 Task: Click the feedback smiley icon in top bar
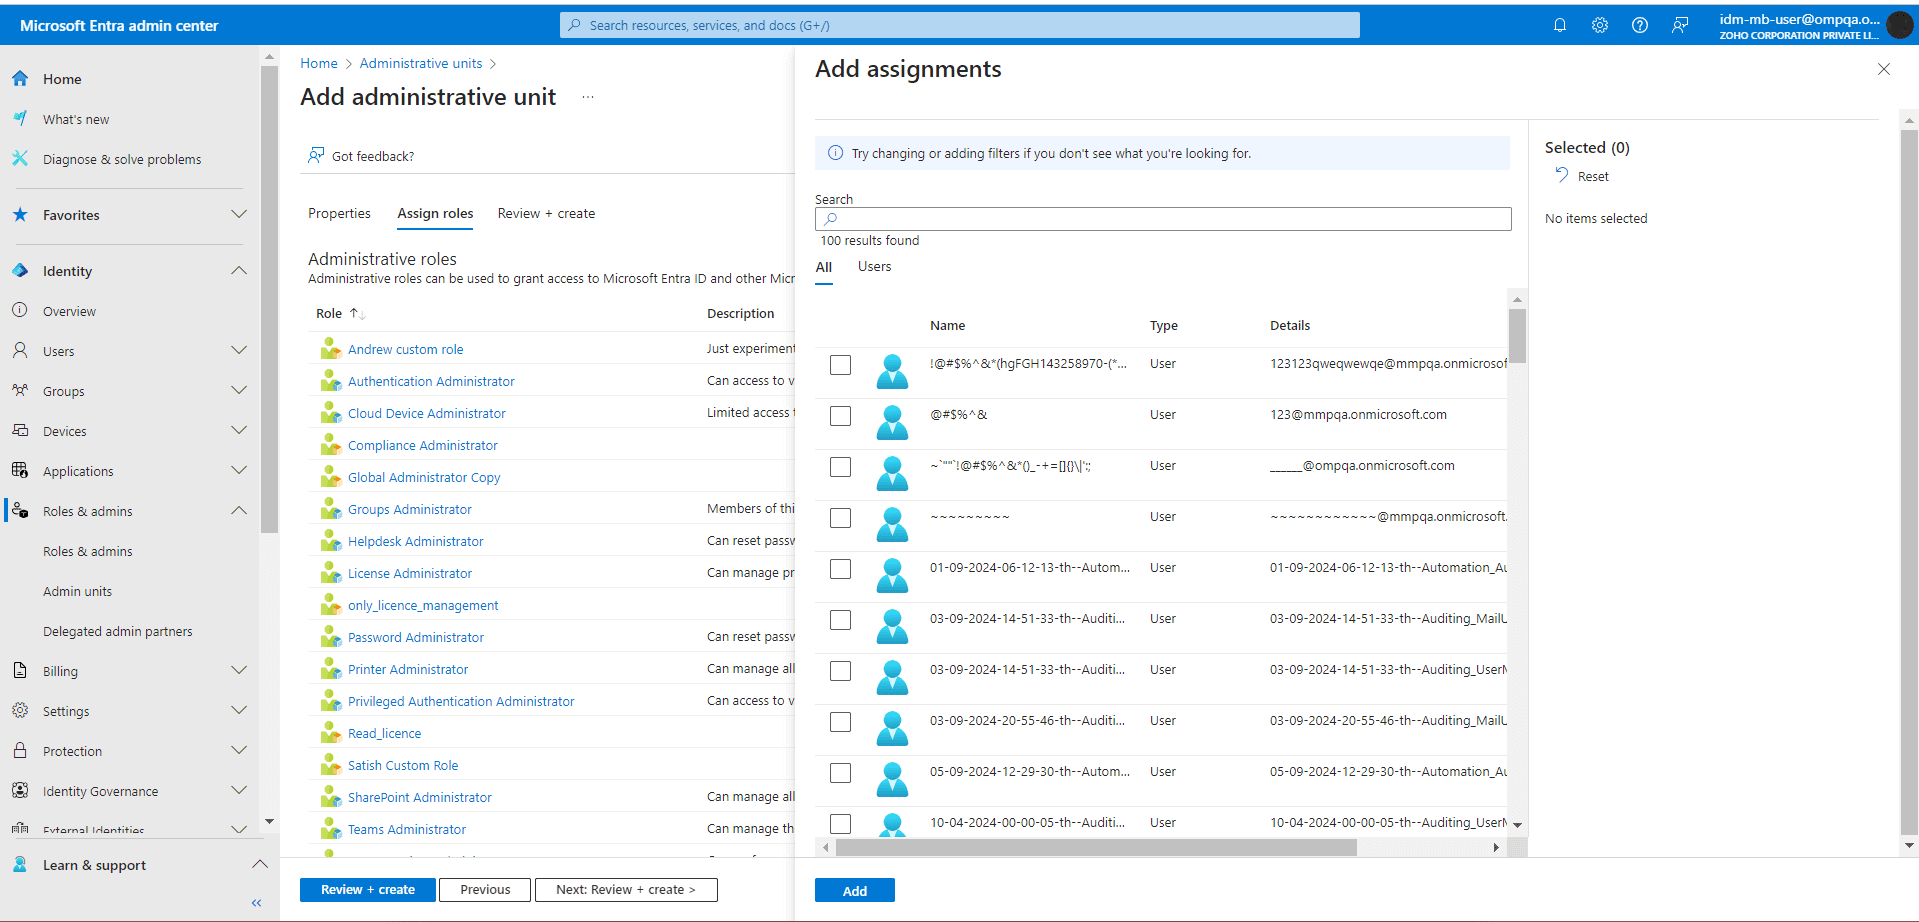click(x=1679, y=25)
